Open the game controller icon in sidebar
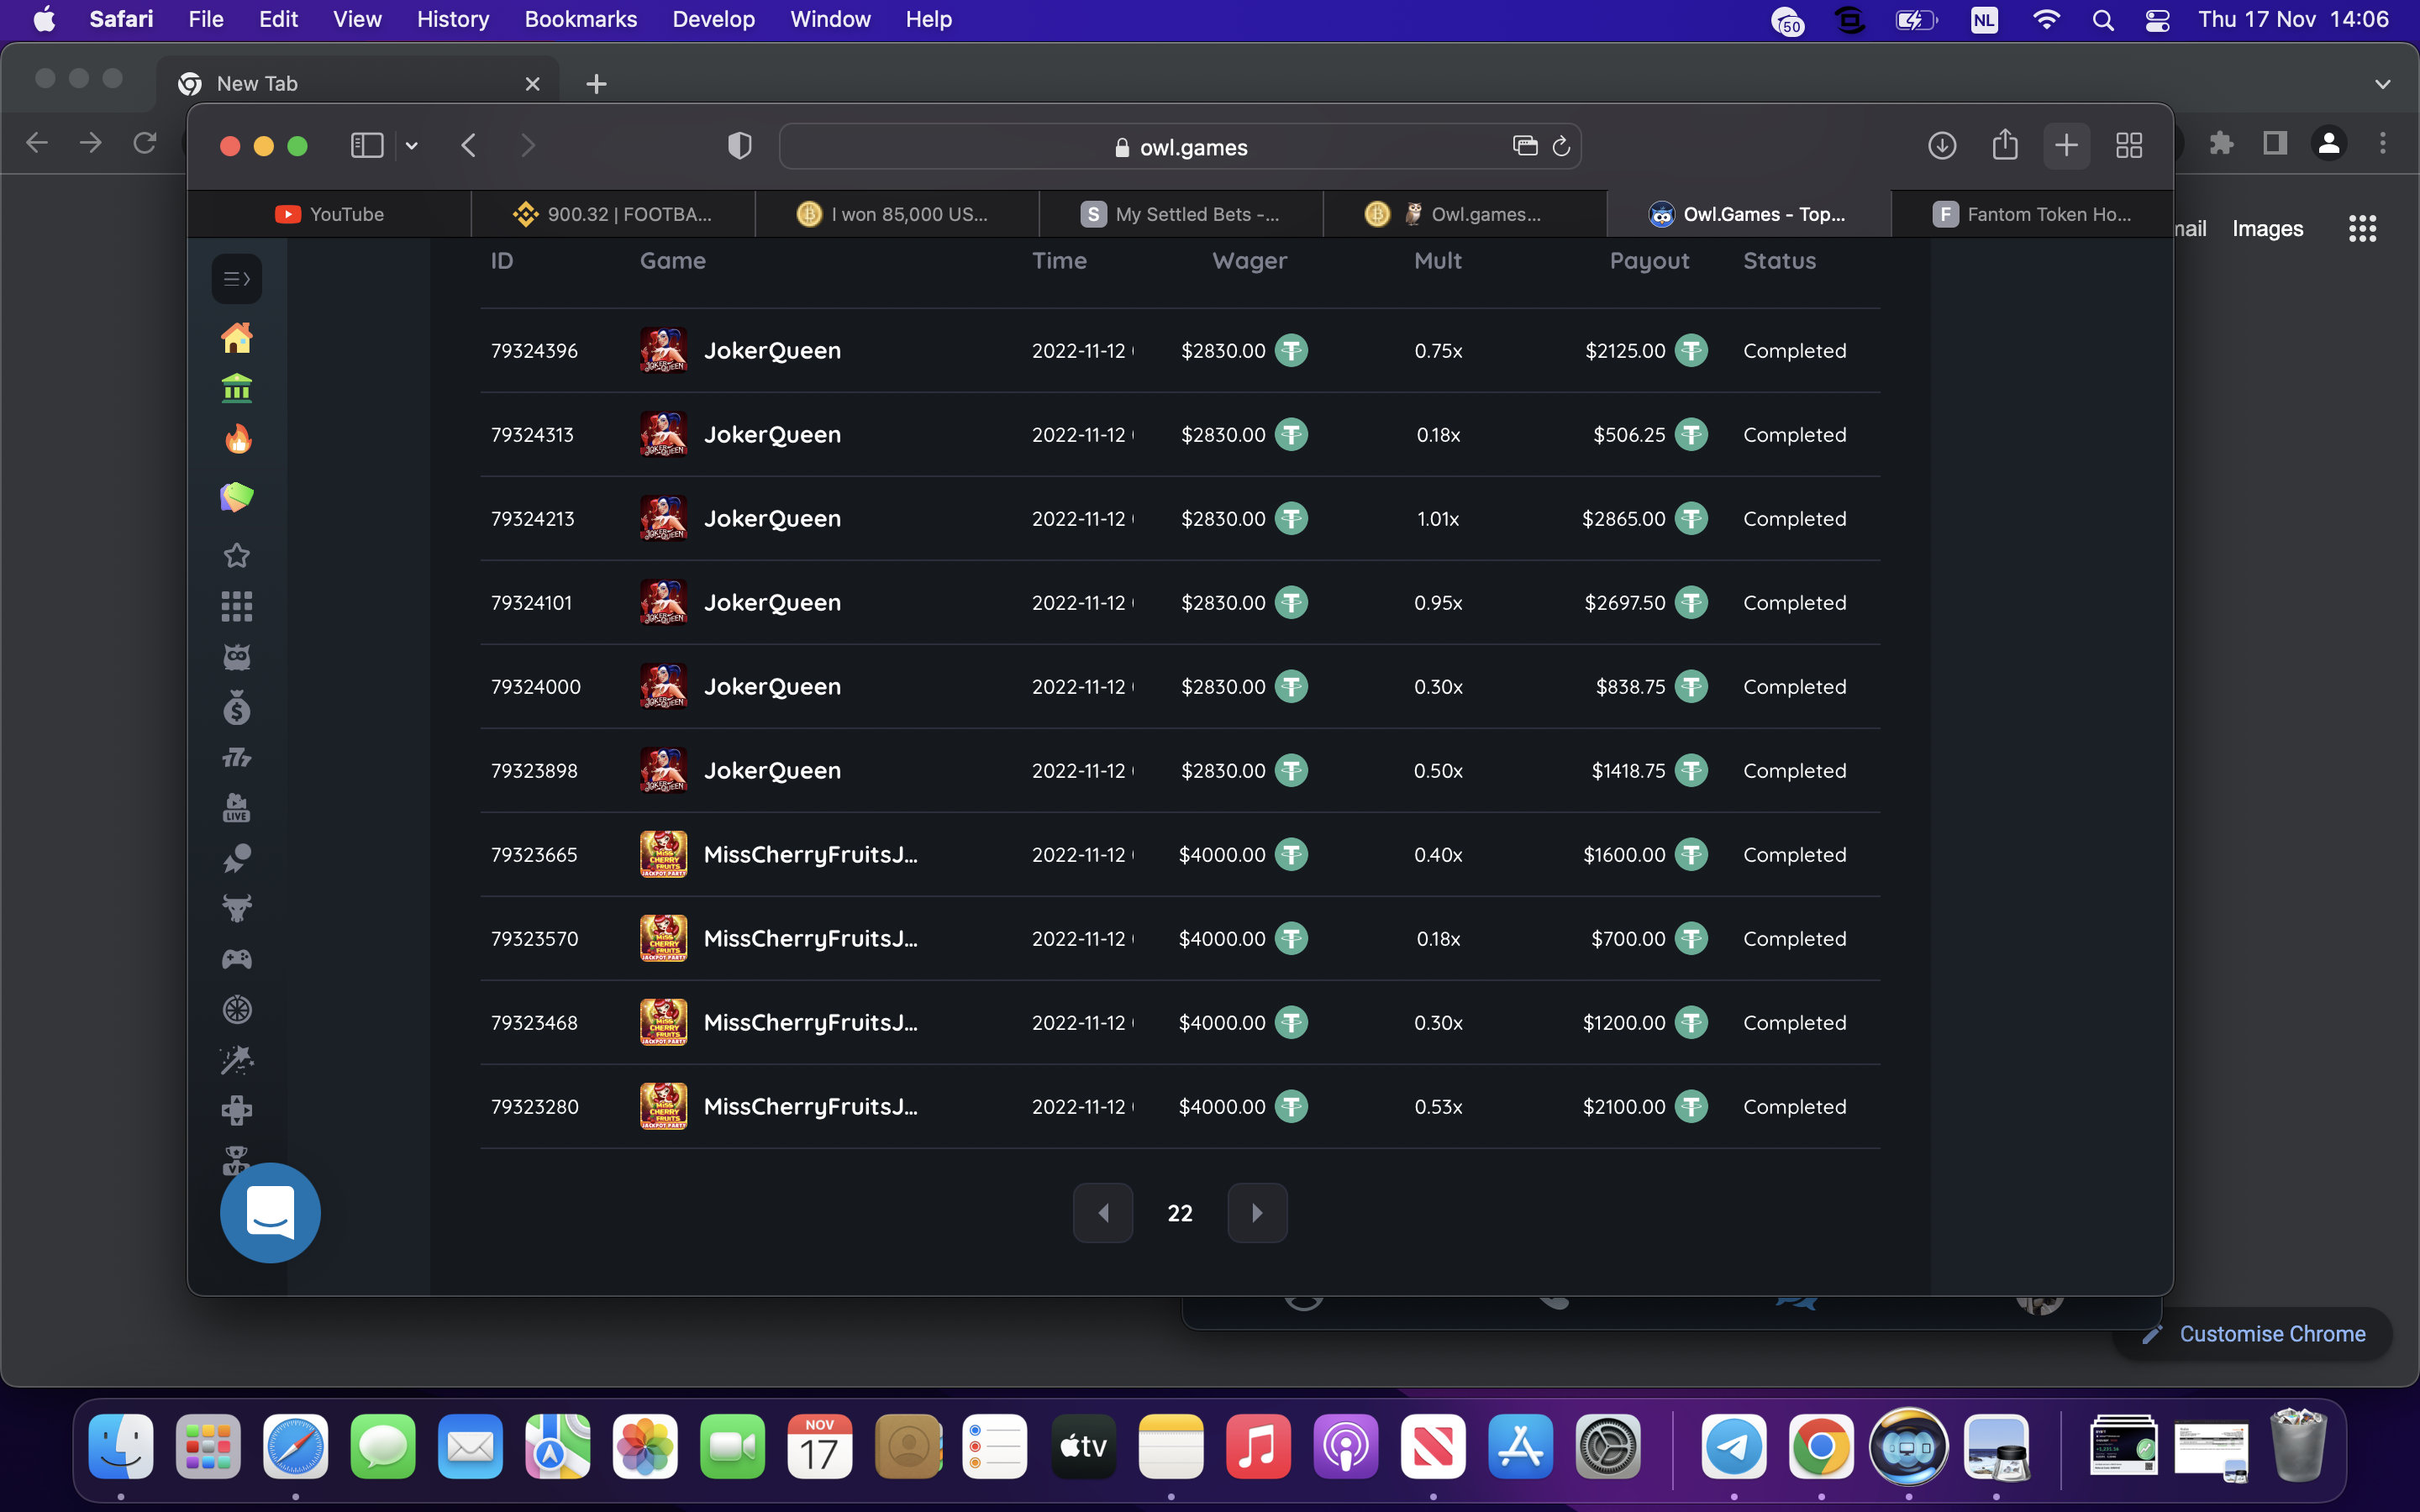The image size is (2420, 1512). pyautogui.click(x=237, y=959)
